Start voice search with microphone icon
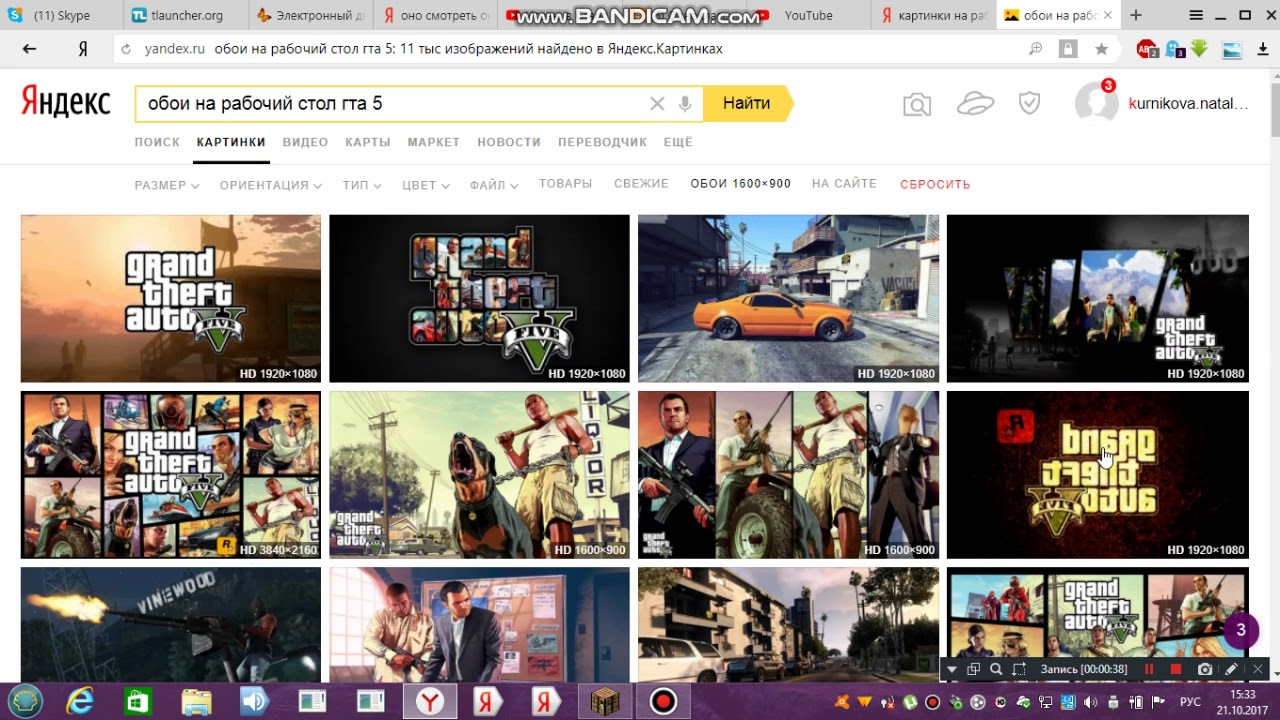1280x720 pixels. [685, 103]
